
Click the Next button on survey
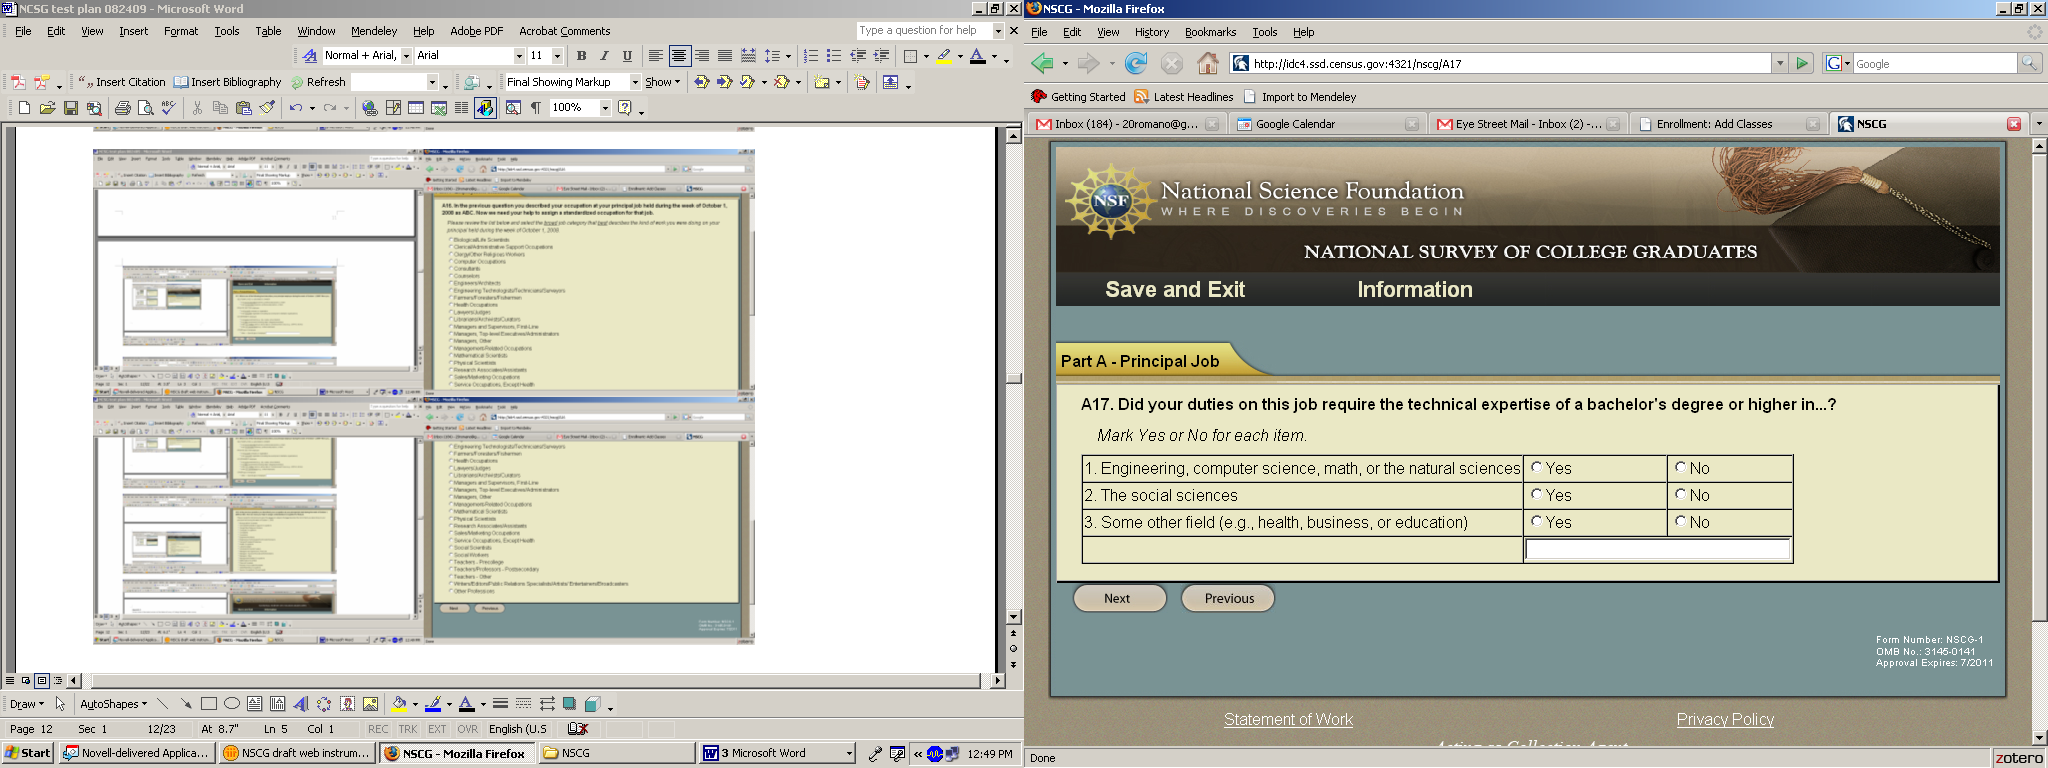coord(1119,598)
